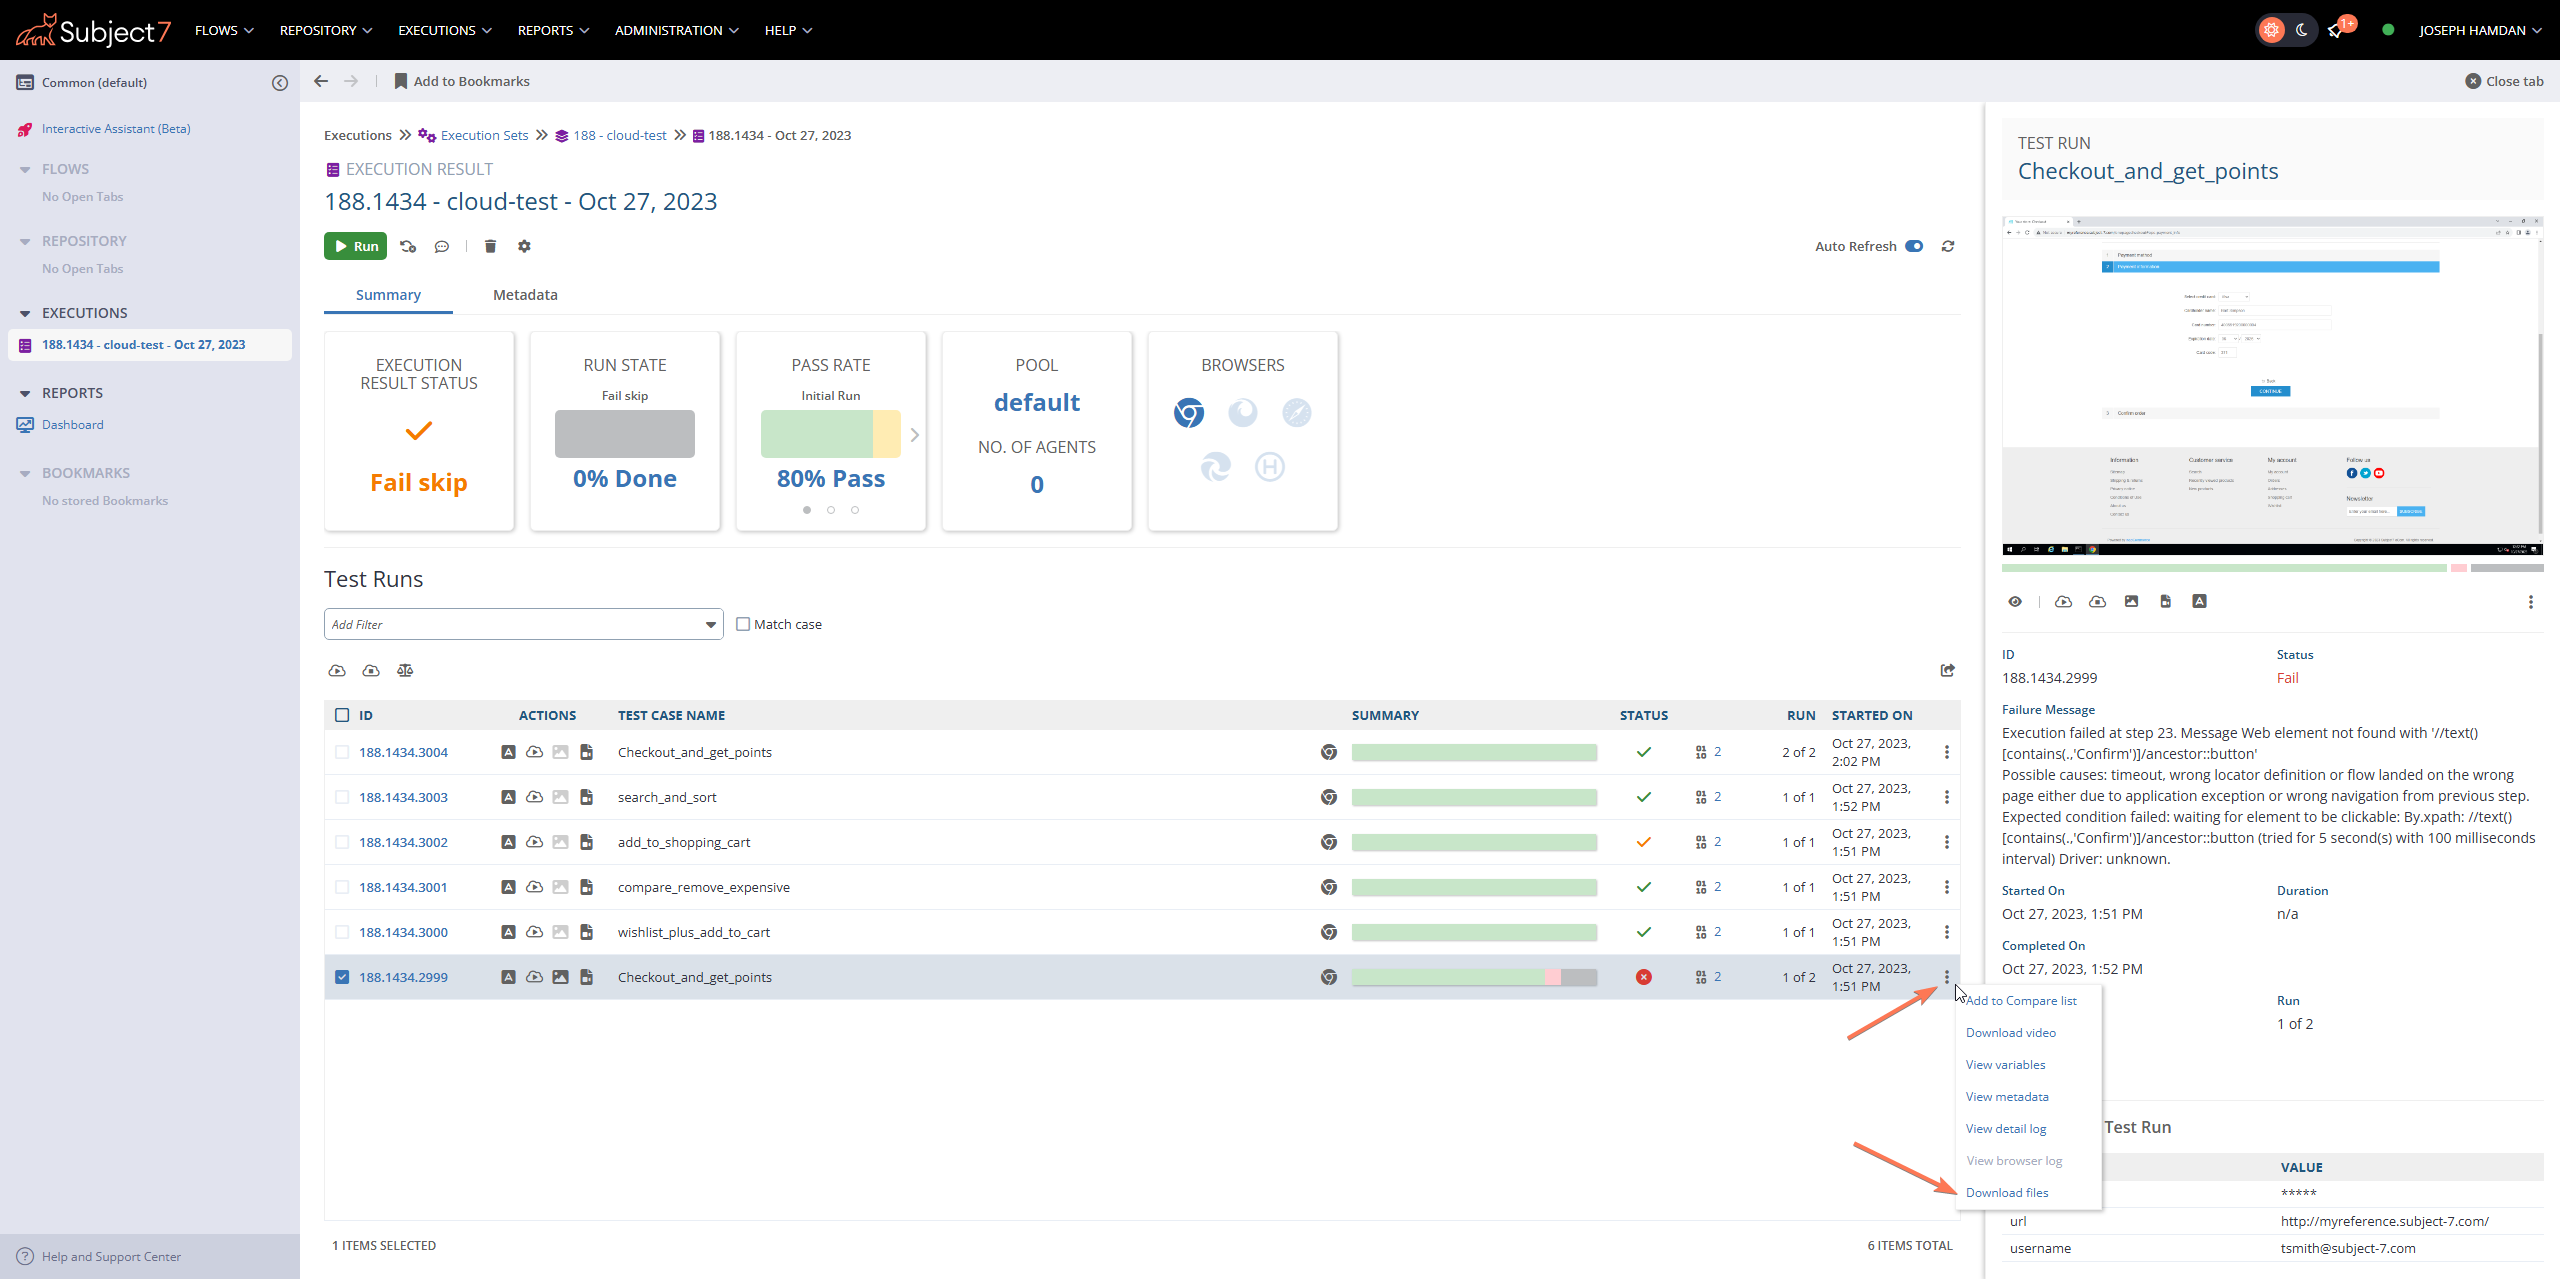The image size is (2560, 1279).
Task: Toggle the Auto Refresh switch
Action: pyautogui.click(x=1914, y=246)
